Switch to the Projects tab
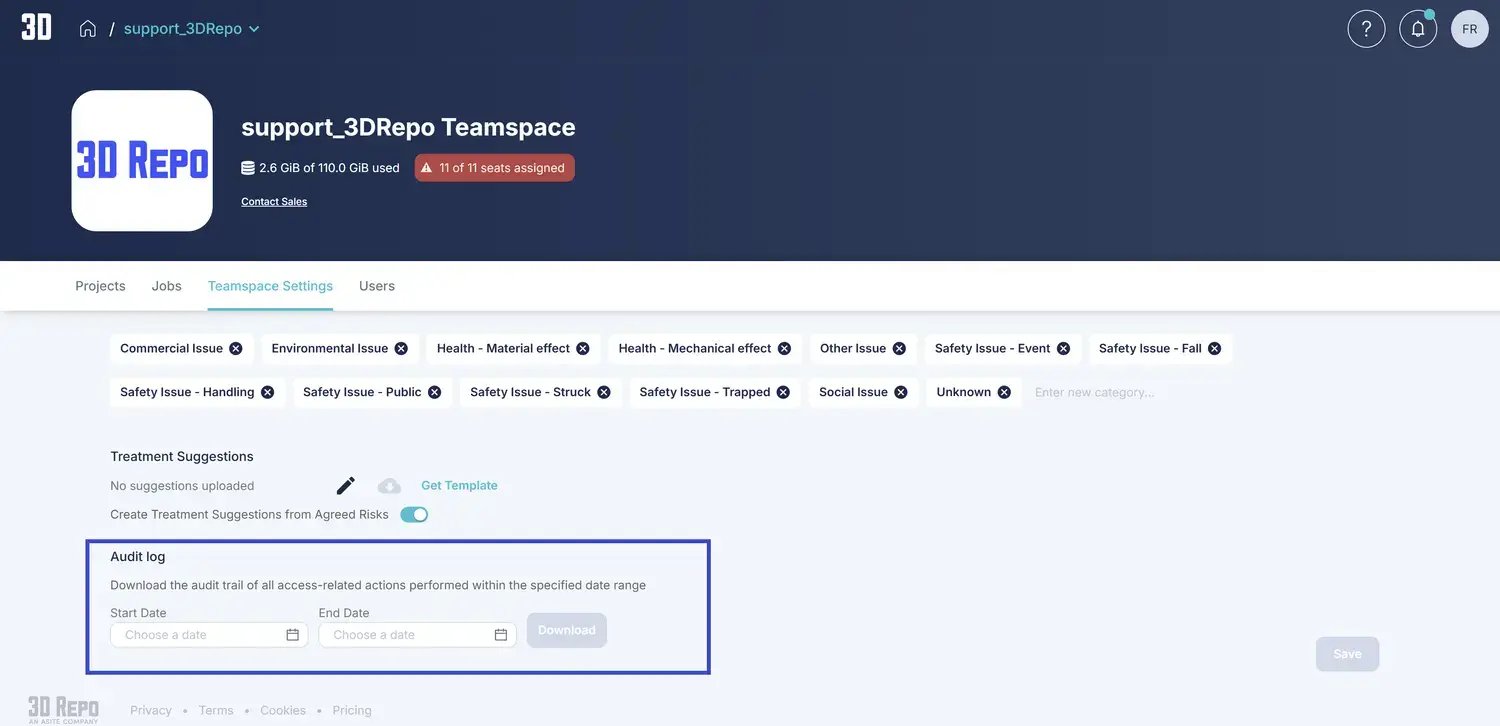This screenshot has height=726, width=1500. (x=101, y=286)
